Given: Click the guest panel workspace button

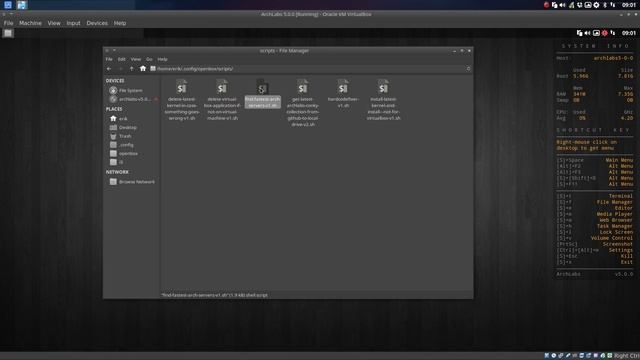Looking at the screenshot, I should [x=8, y=33].
